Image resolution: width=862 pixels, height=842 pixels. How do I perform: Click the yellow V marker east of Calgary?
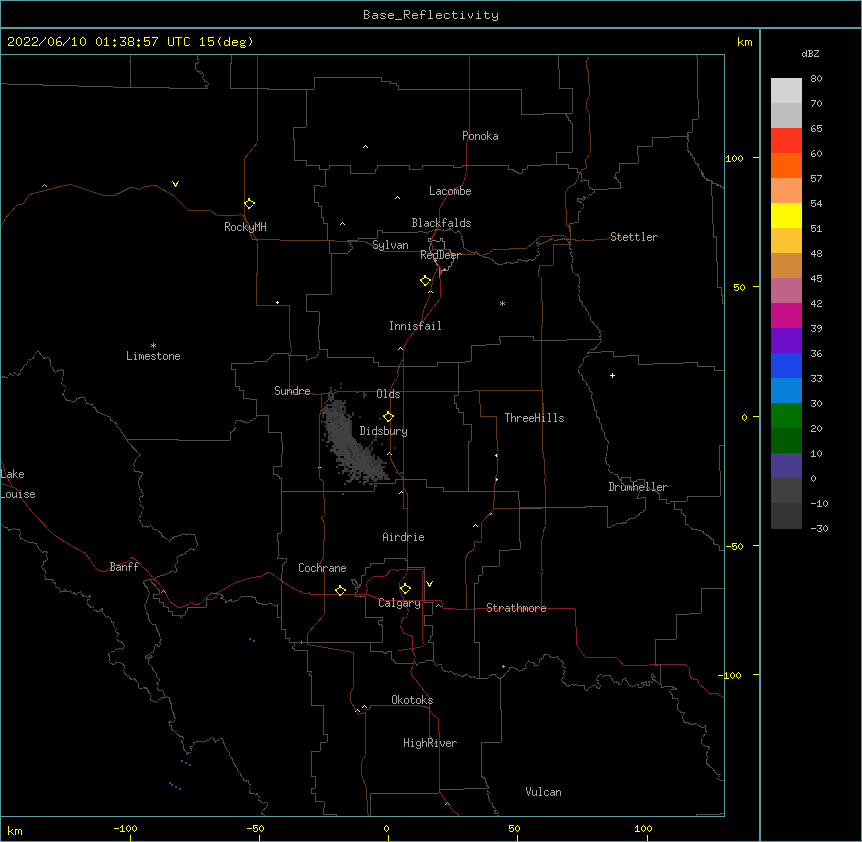[x=429, y=584]
